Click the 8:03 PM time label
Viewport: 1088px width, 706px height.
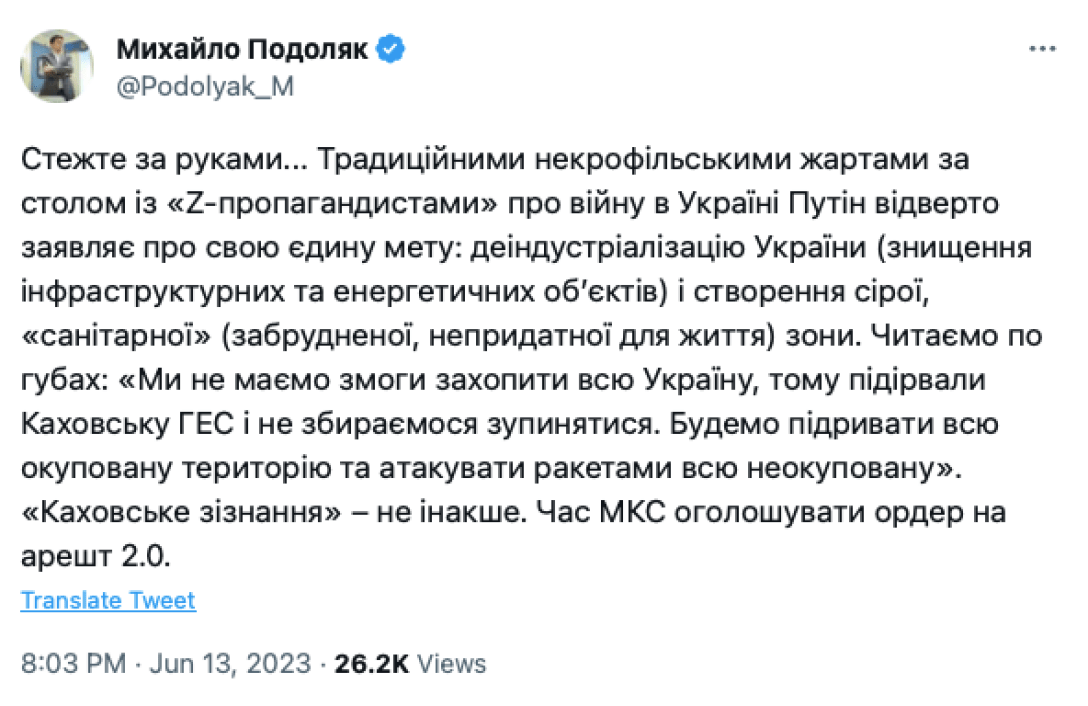[76, 663]
